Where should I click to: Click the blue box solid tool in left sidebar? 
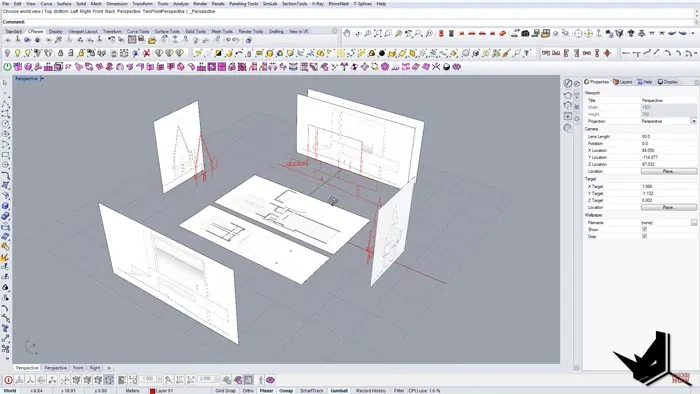tap(5, 206)
